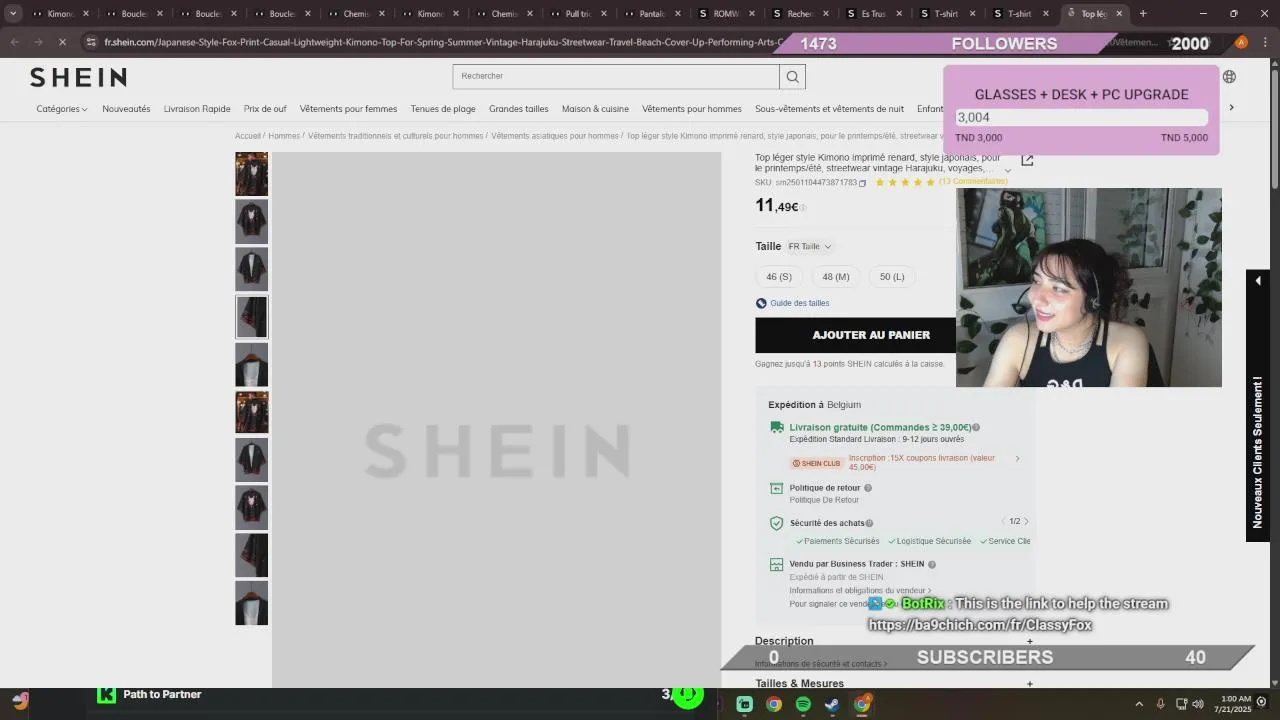Image resolution: width=1280 pixels, height=720 pixels.
Task: Click the search magnifier icon beside Rechercher
Action: (x=792, y=77)
